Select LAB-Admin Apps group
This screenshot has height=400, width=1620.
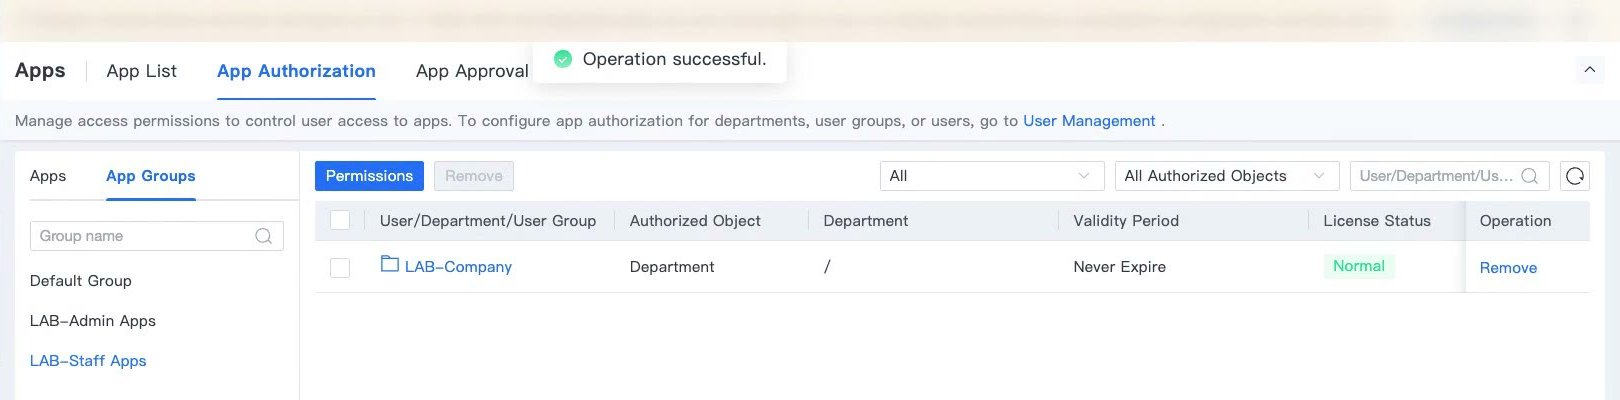(93, 321)
